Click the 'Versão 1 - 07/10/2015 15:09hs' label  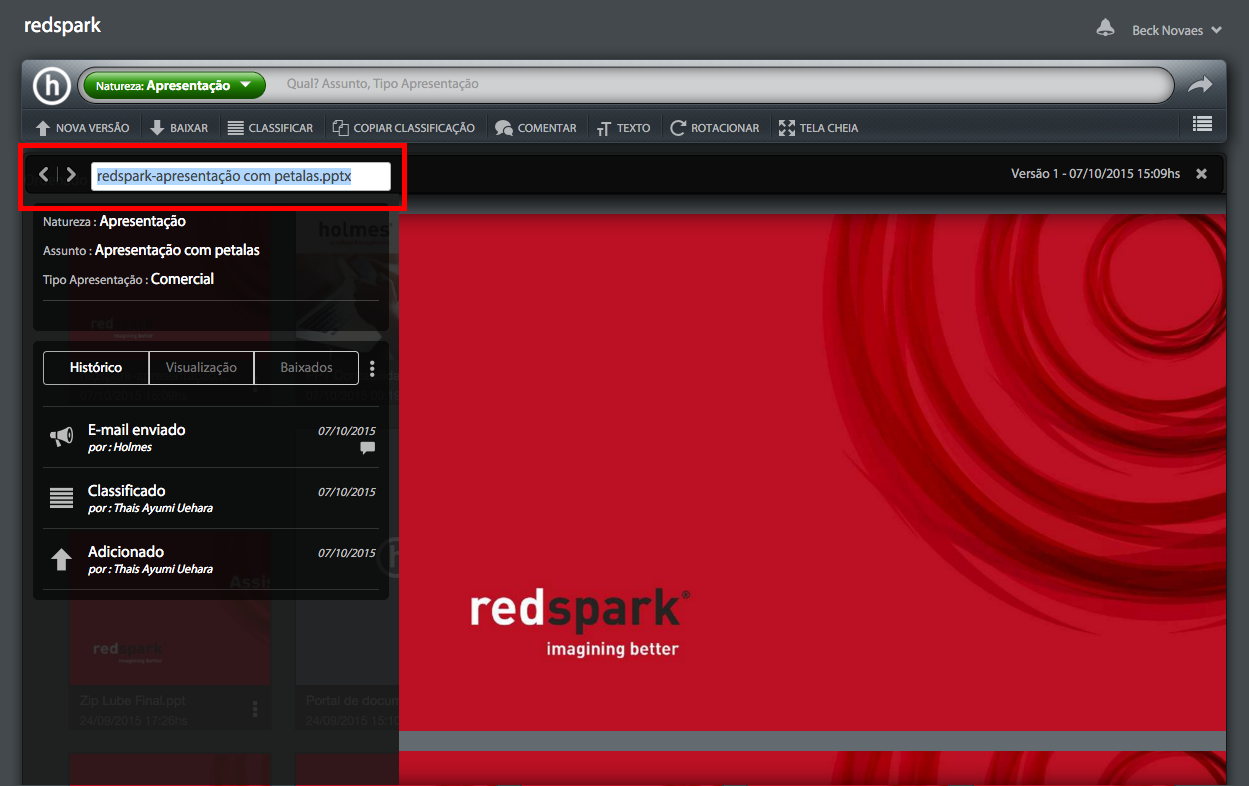(x=1095, y=174)
